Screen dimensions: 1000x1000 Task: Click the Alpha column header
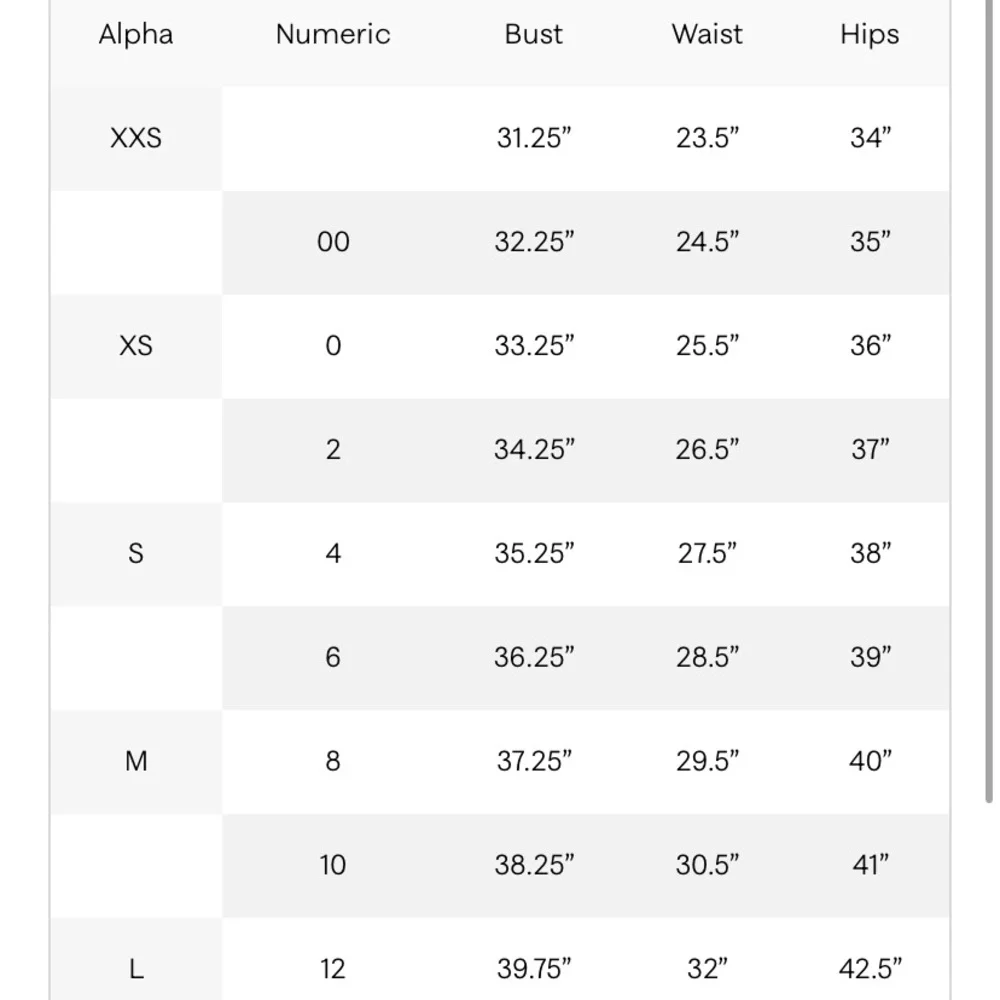coord(136,35)
